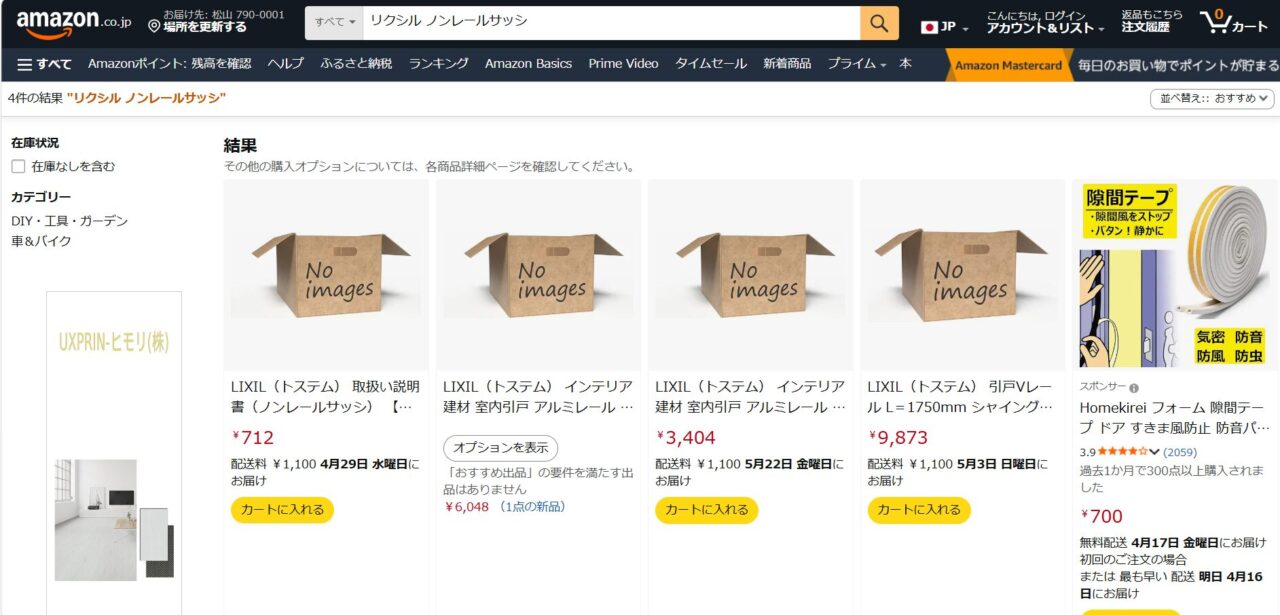Open the 並べ替え sort dropdown
This screenshot has height=615, width=1280.
point(1212,98)
